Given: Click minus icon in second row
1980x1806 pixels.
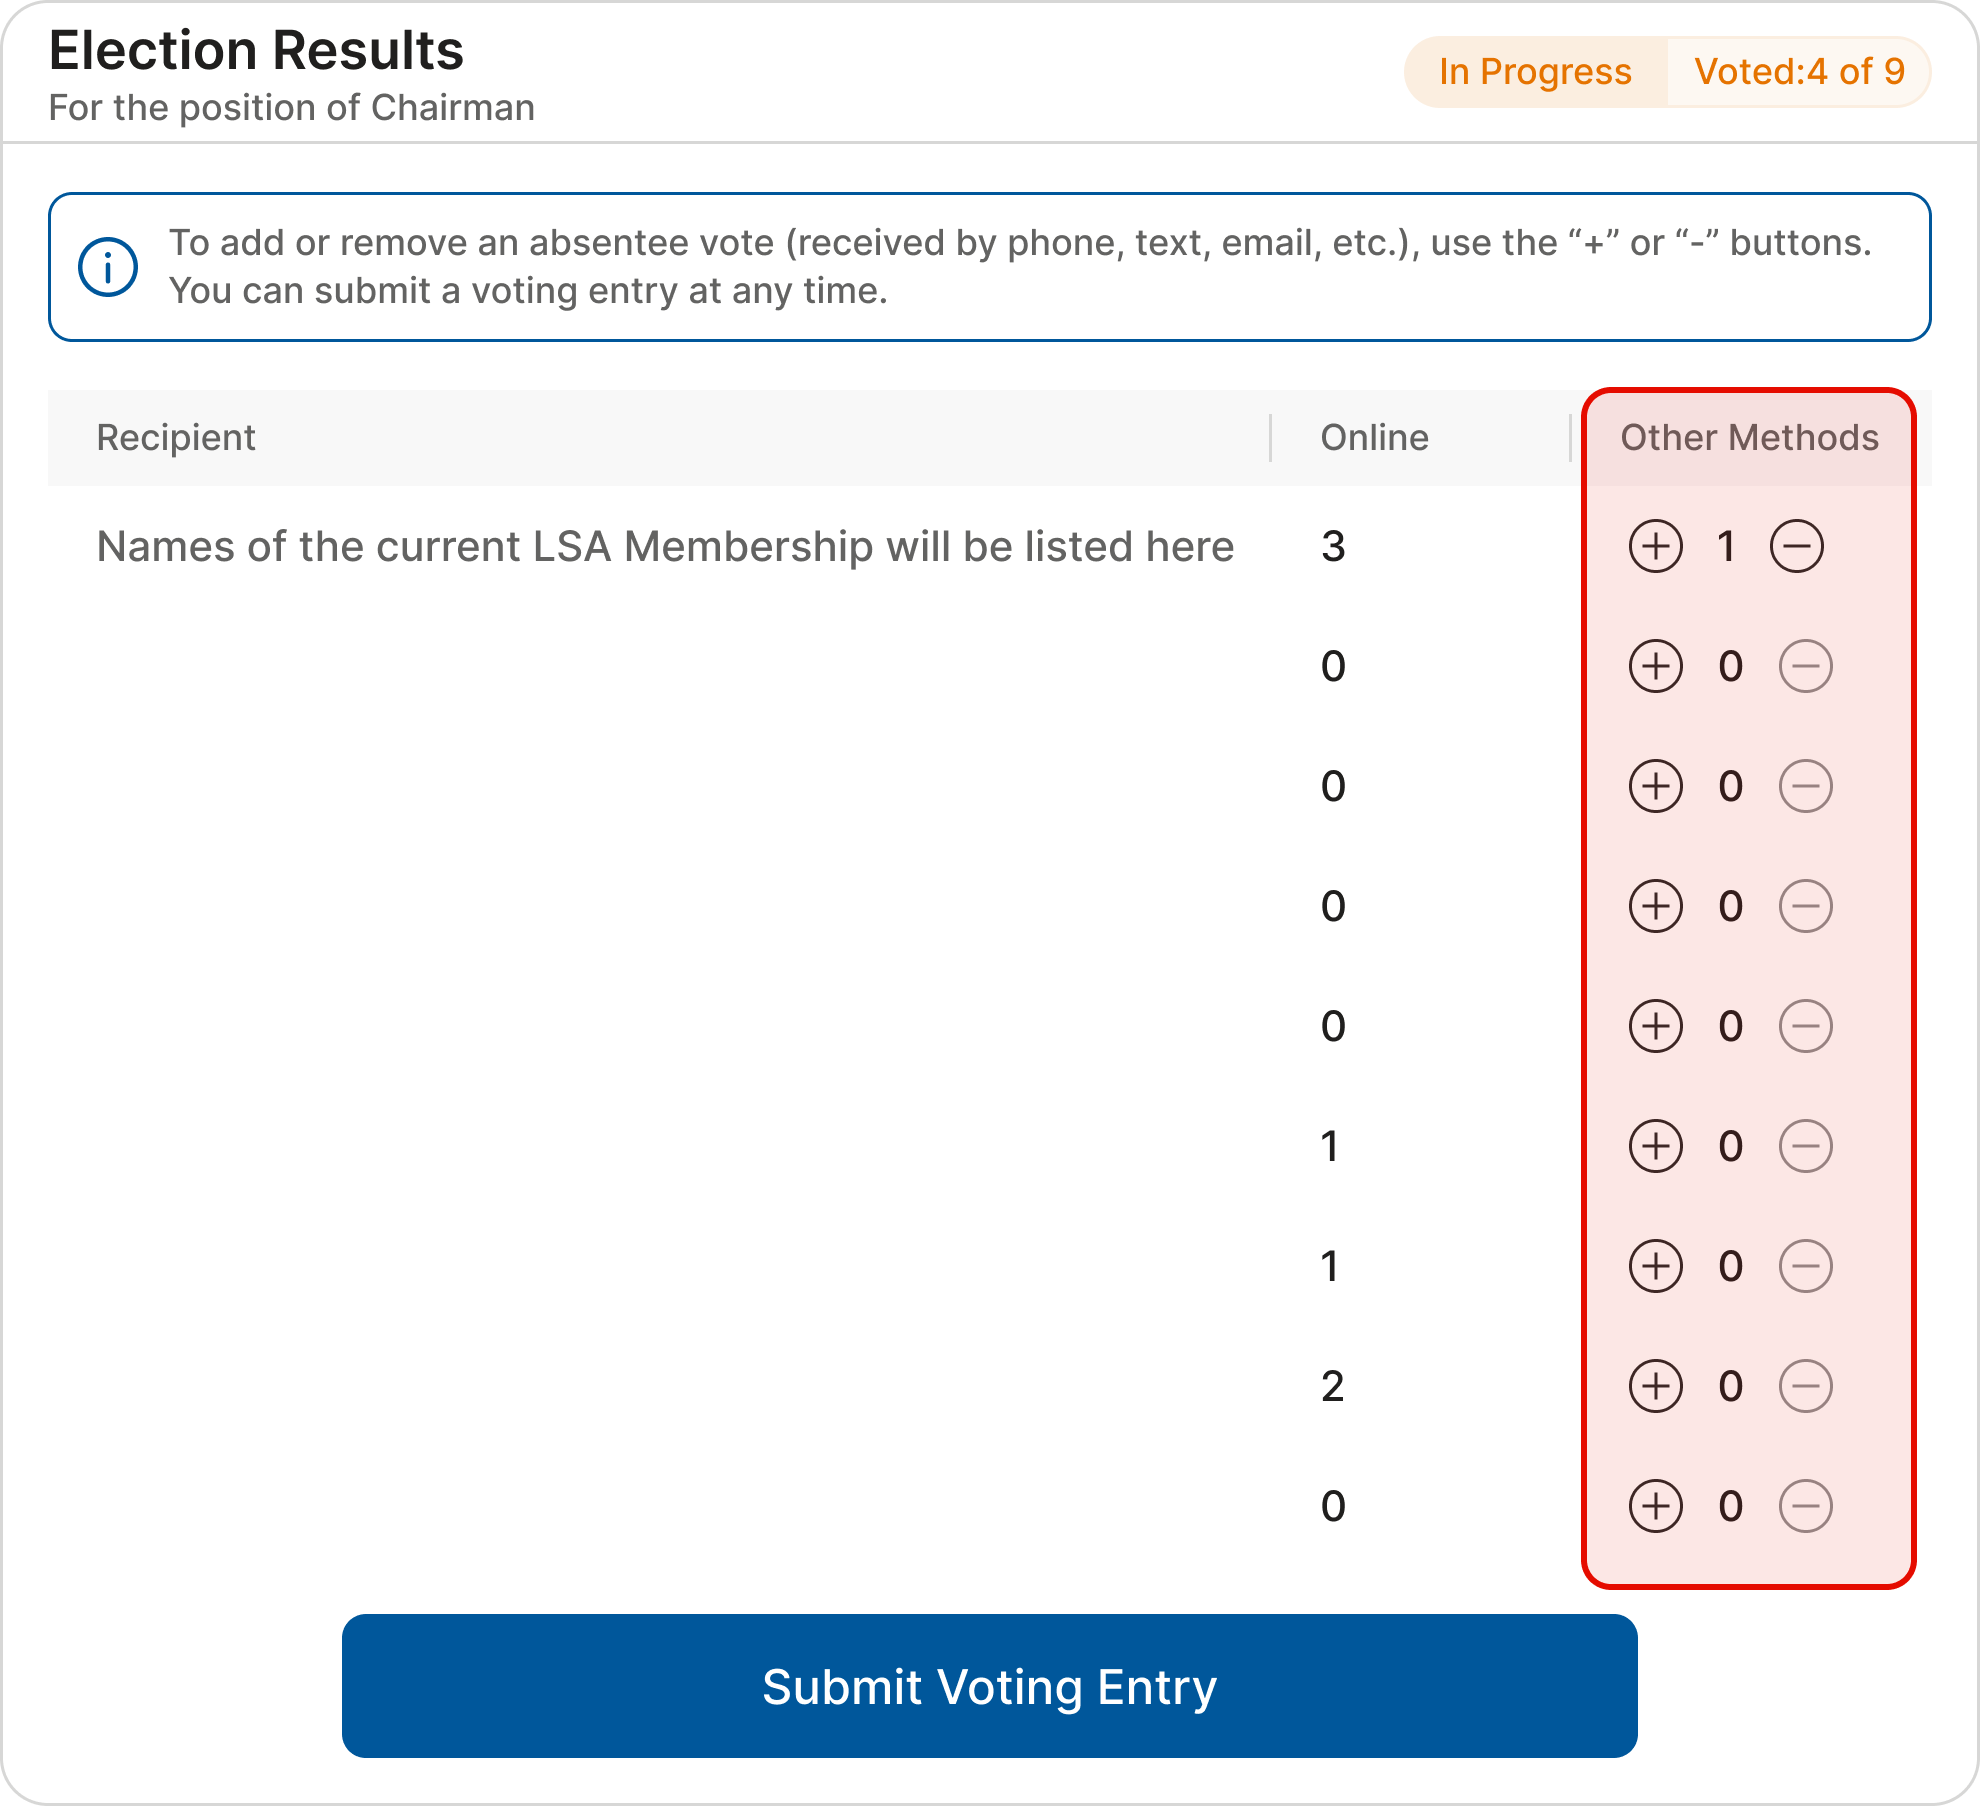Looking at the screenshot, I should [x=1805, y=666].
